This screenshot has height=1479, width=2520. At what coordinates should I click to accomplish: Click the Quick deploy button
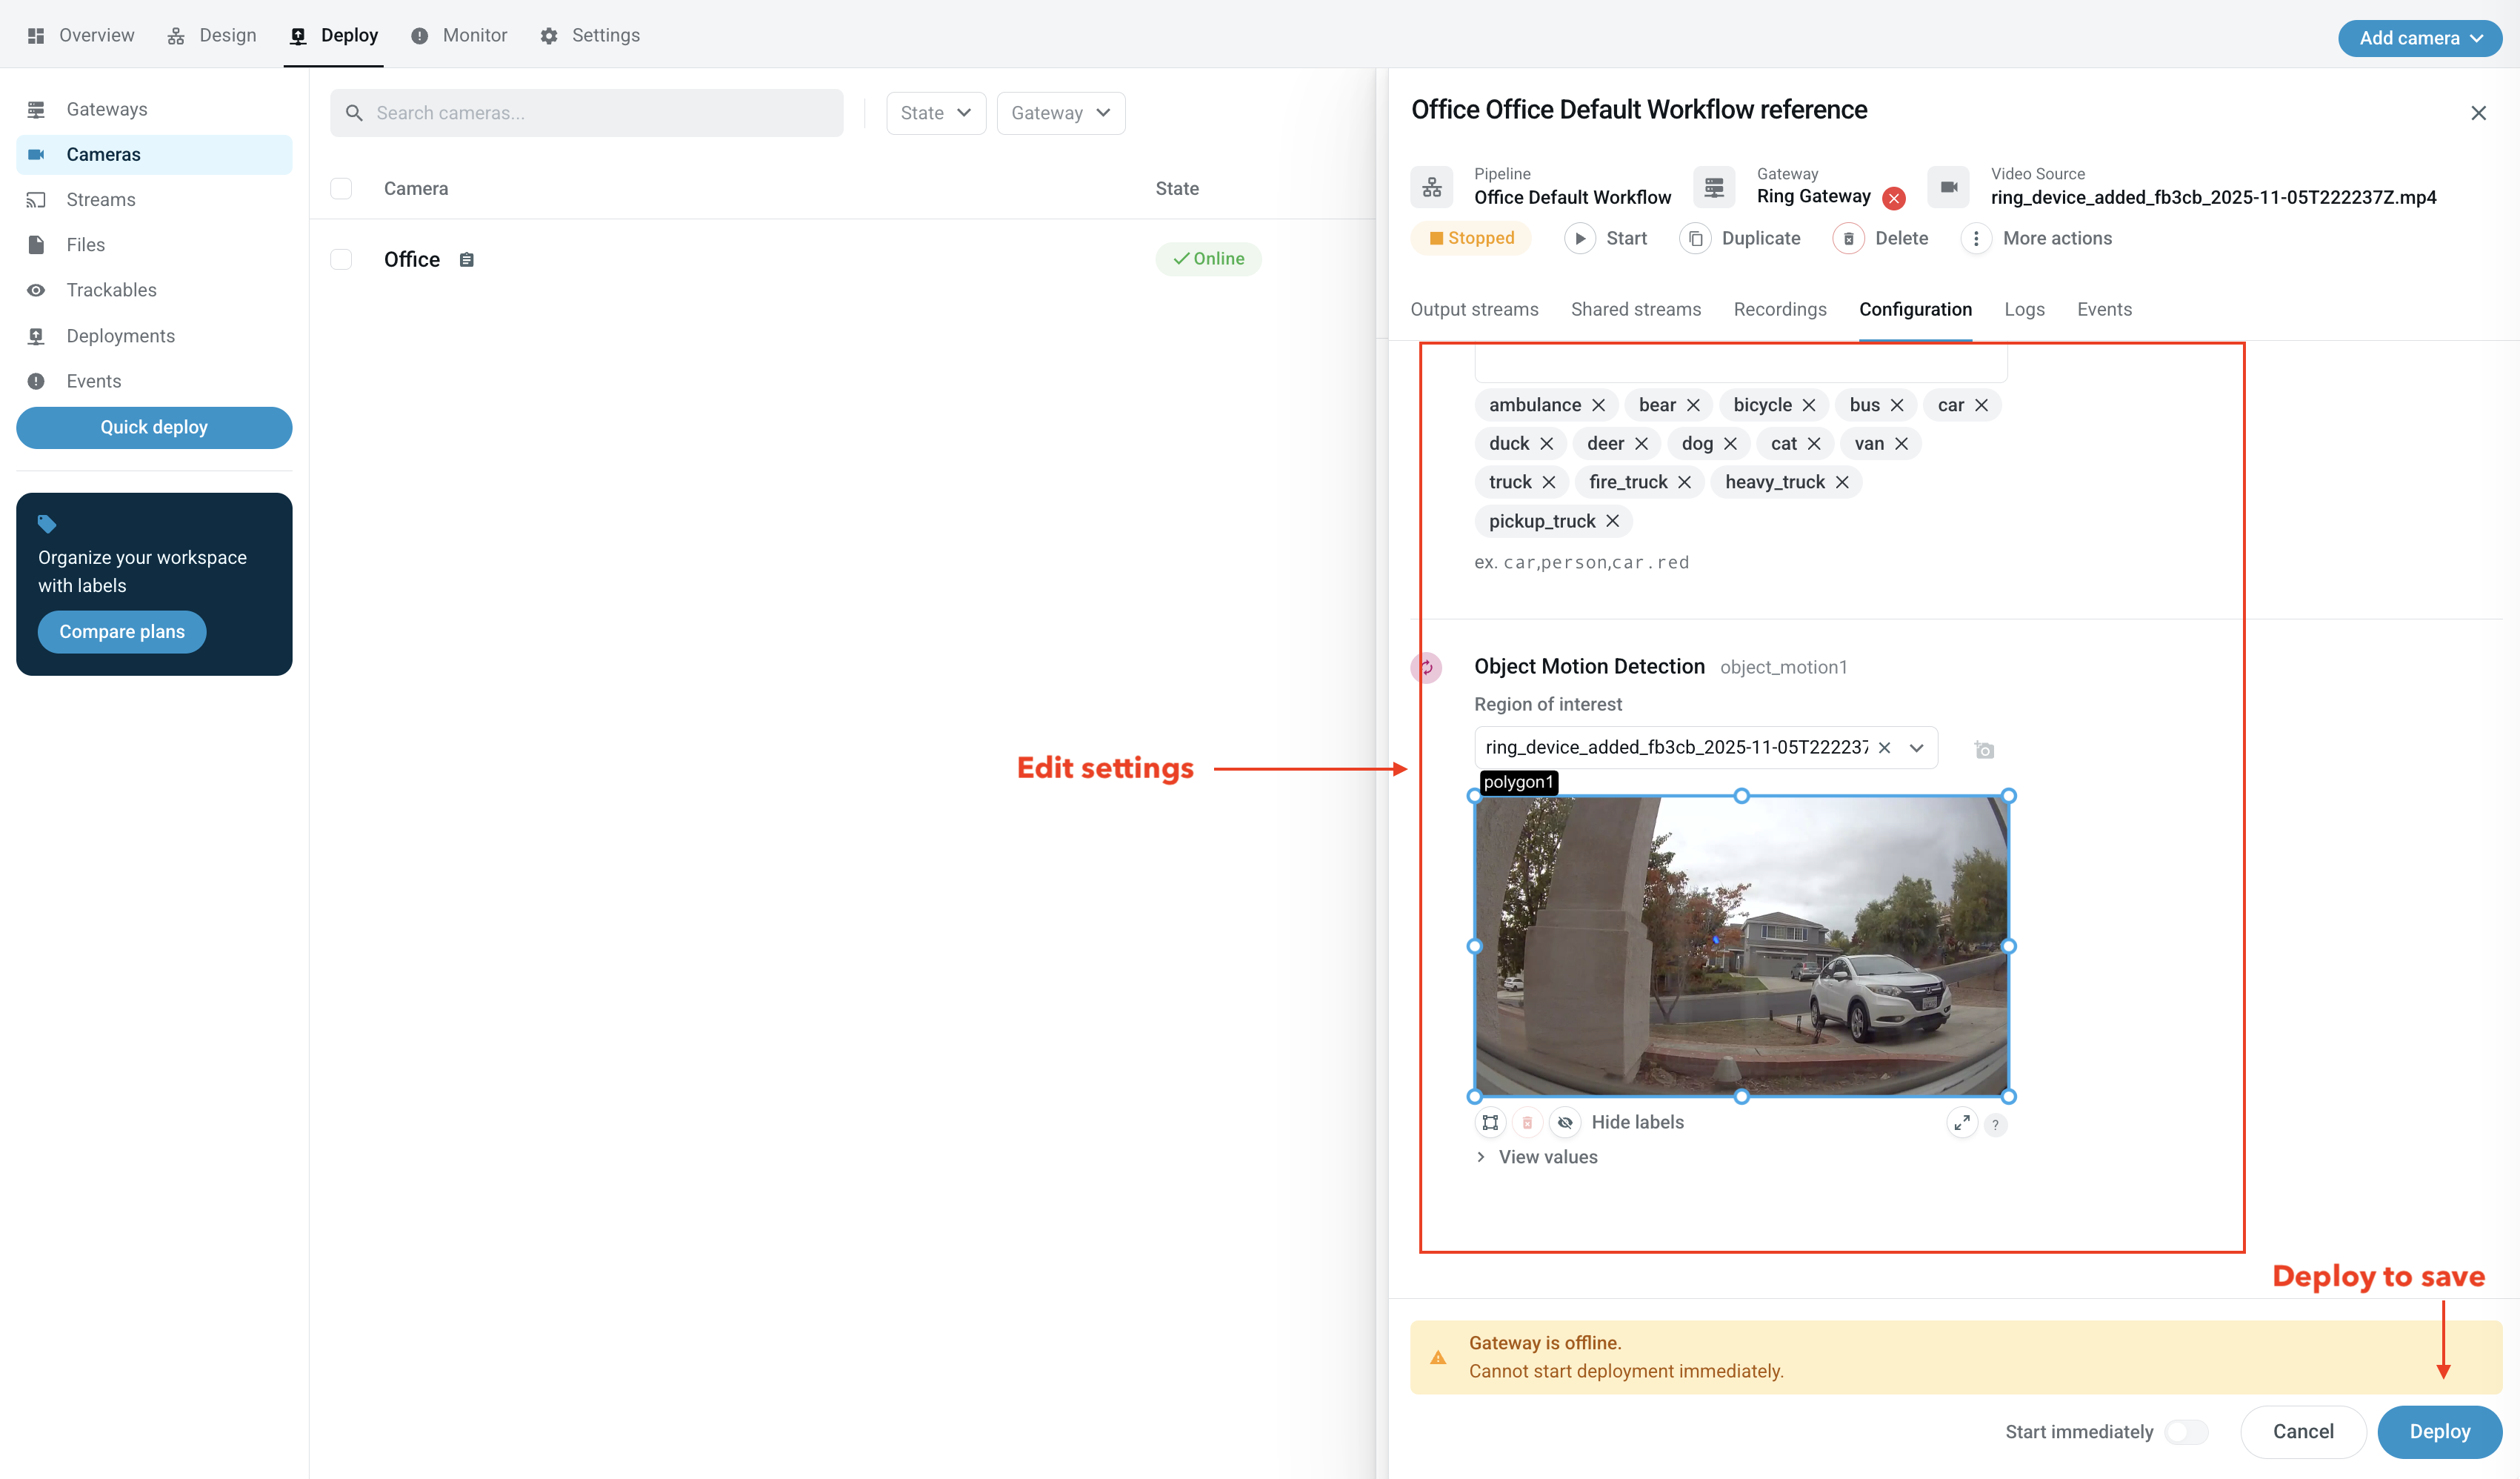pyautogui.click(x=154, y=427)
